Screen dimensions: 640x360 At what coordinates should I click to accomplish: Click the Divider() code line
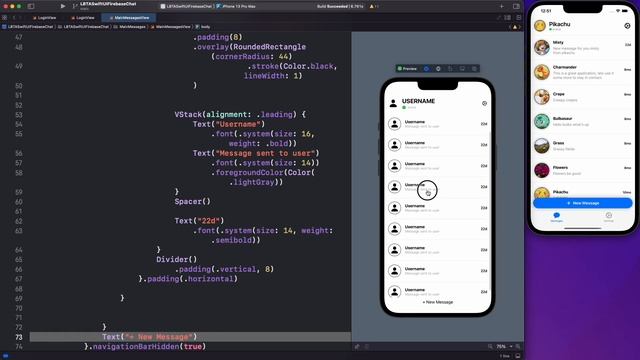click(x=176, y=259)
